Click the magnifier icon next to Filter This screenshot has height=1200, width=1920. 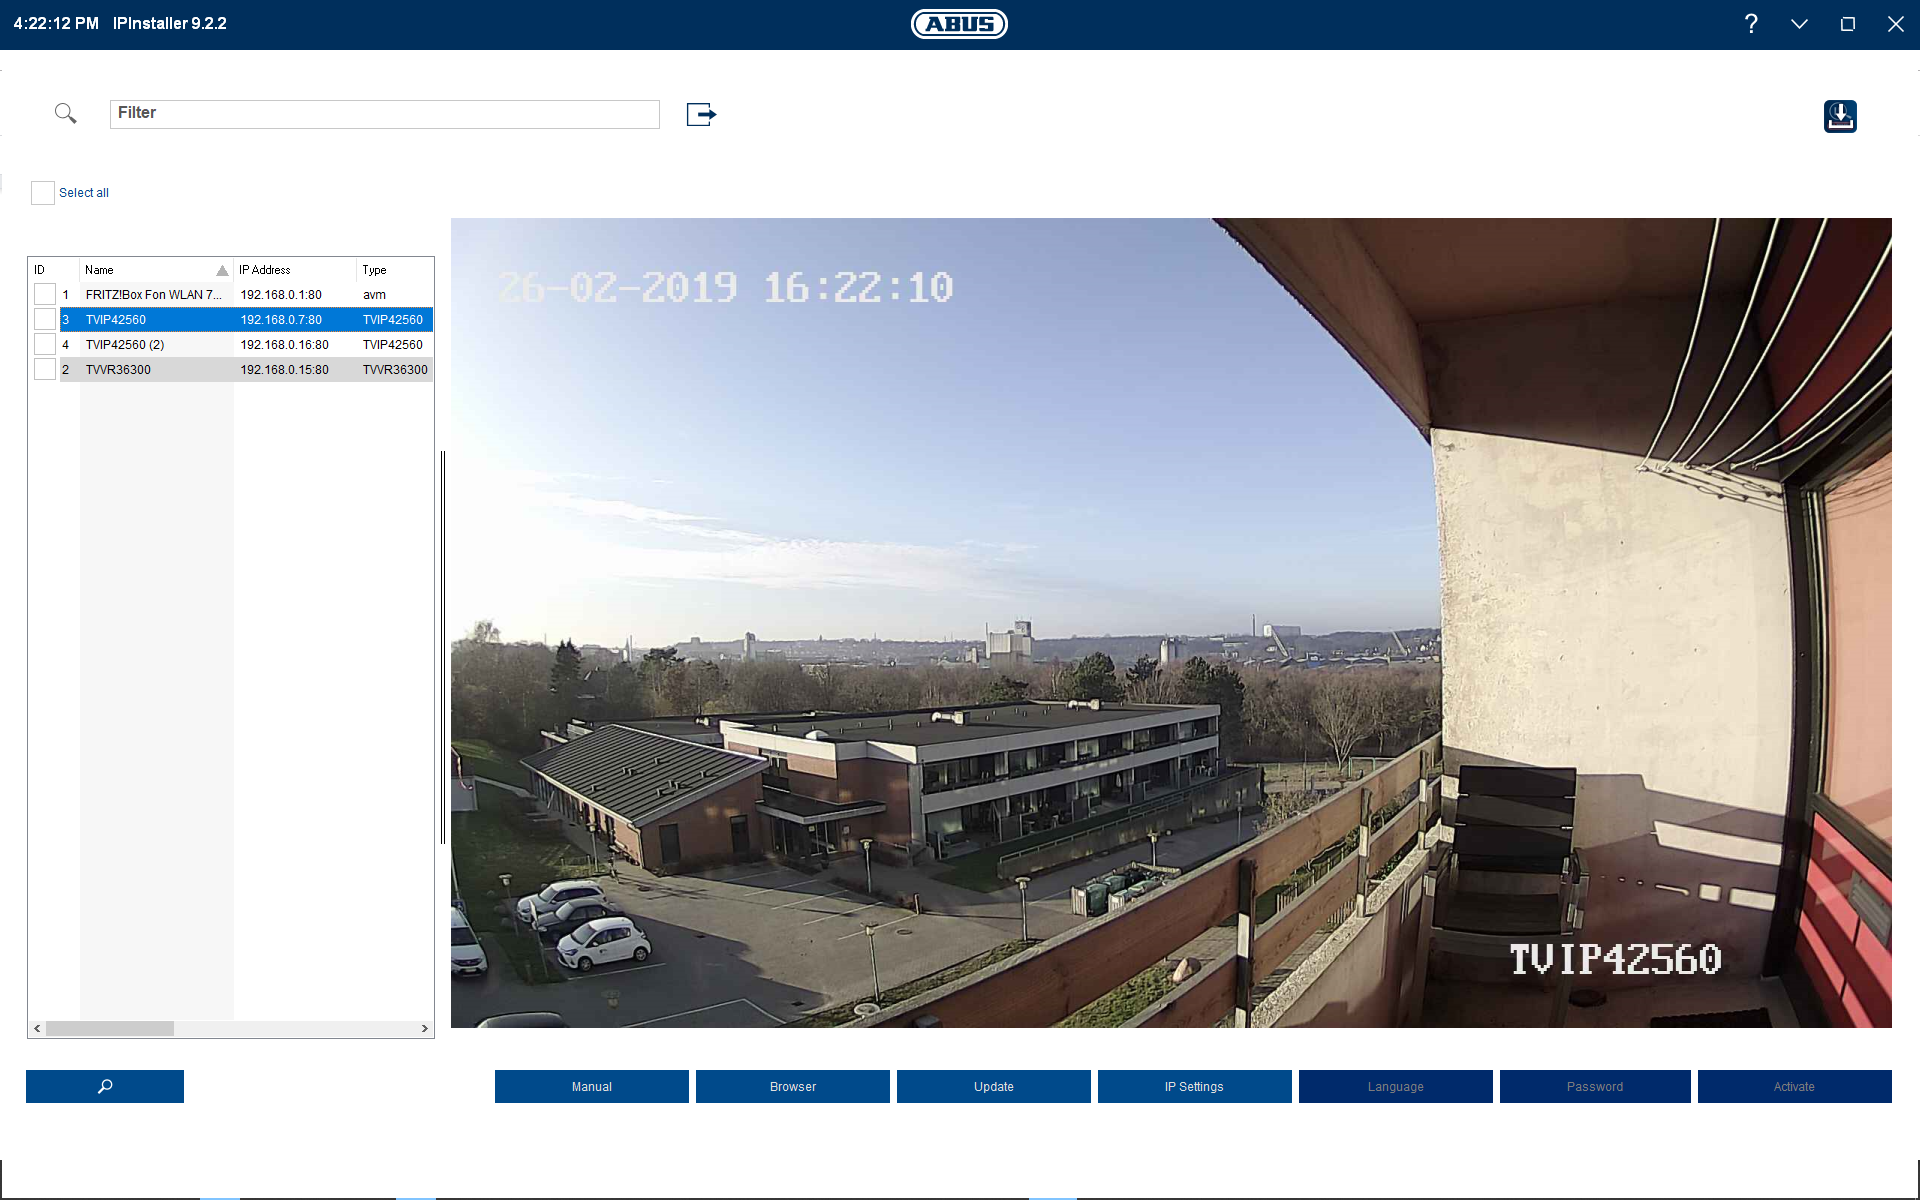(65, 113)
